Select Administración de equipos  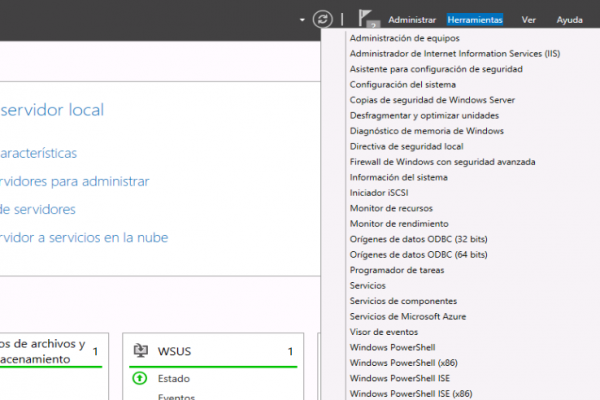click(x=404, y=38)
